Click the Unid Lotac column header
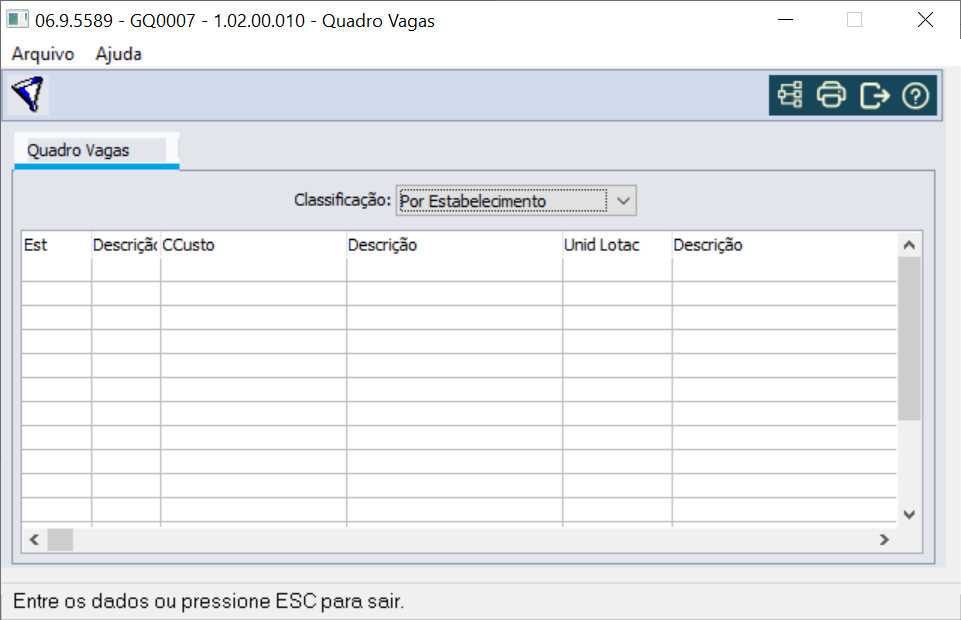This screenshot has width=961, height=620. point(617,245)
